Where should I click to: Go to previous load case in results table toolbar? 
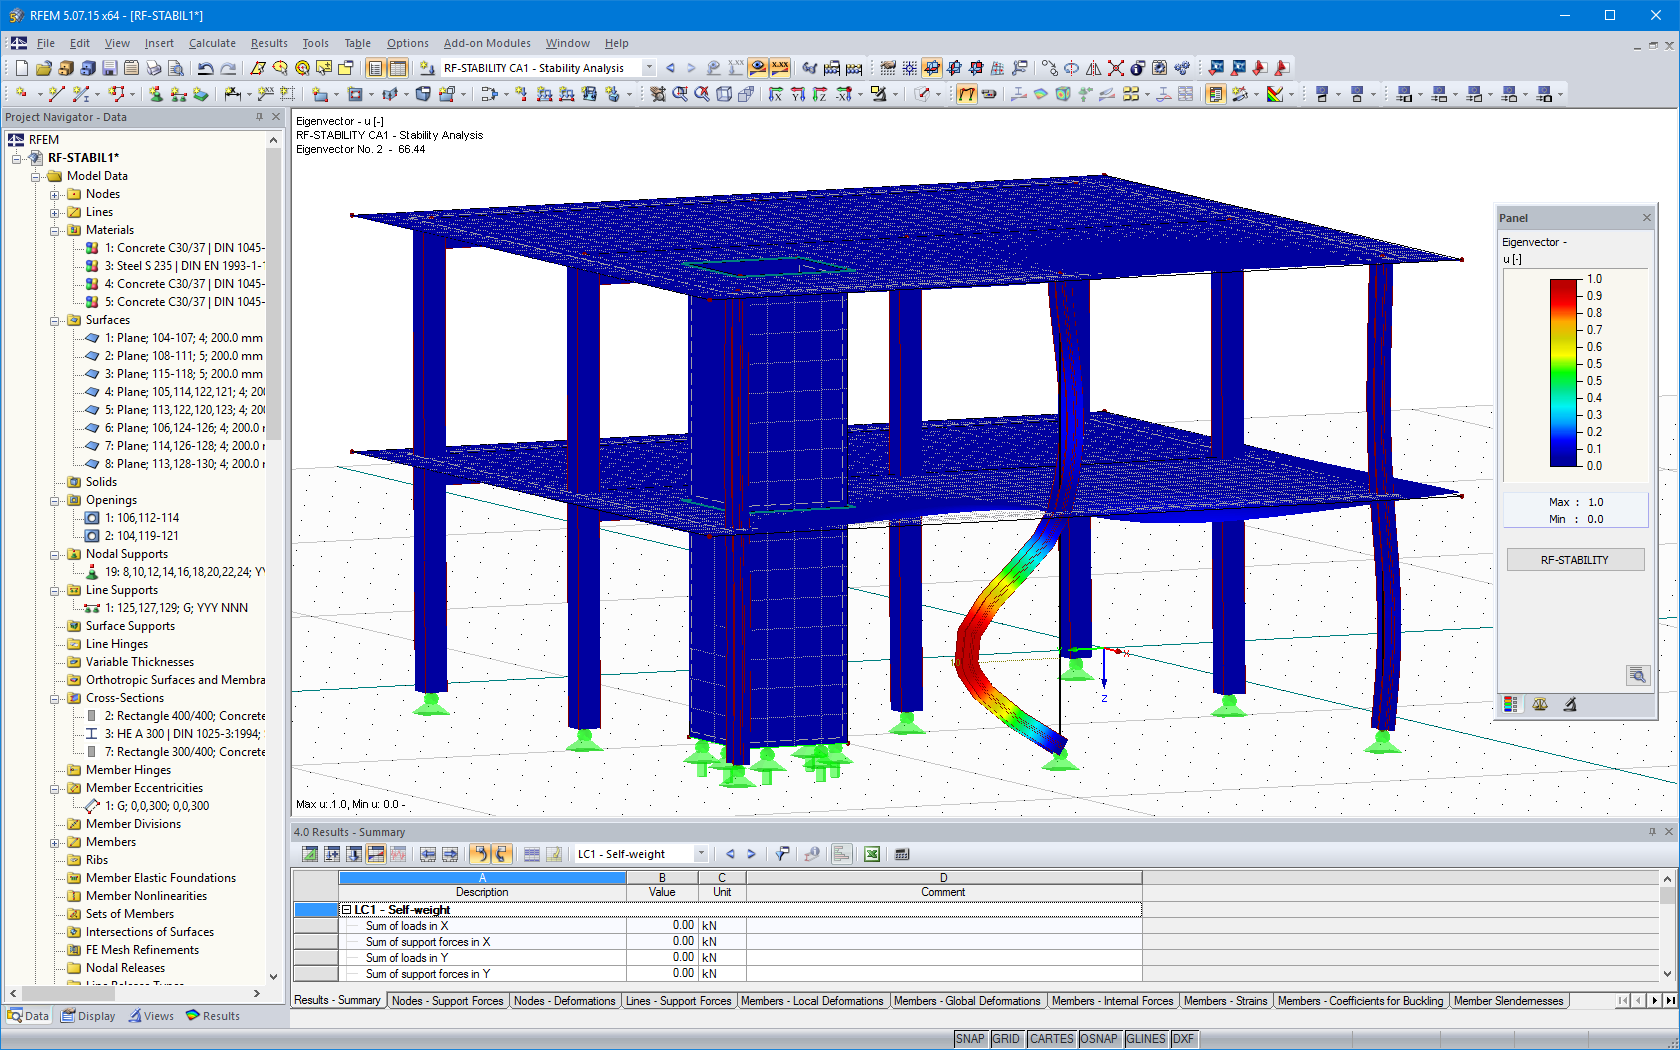(x=730, y=854)
